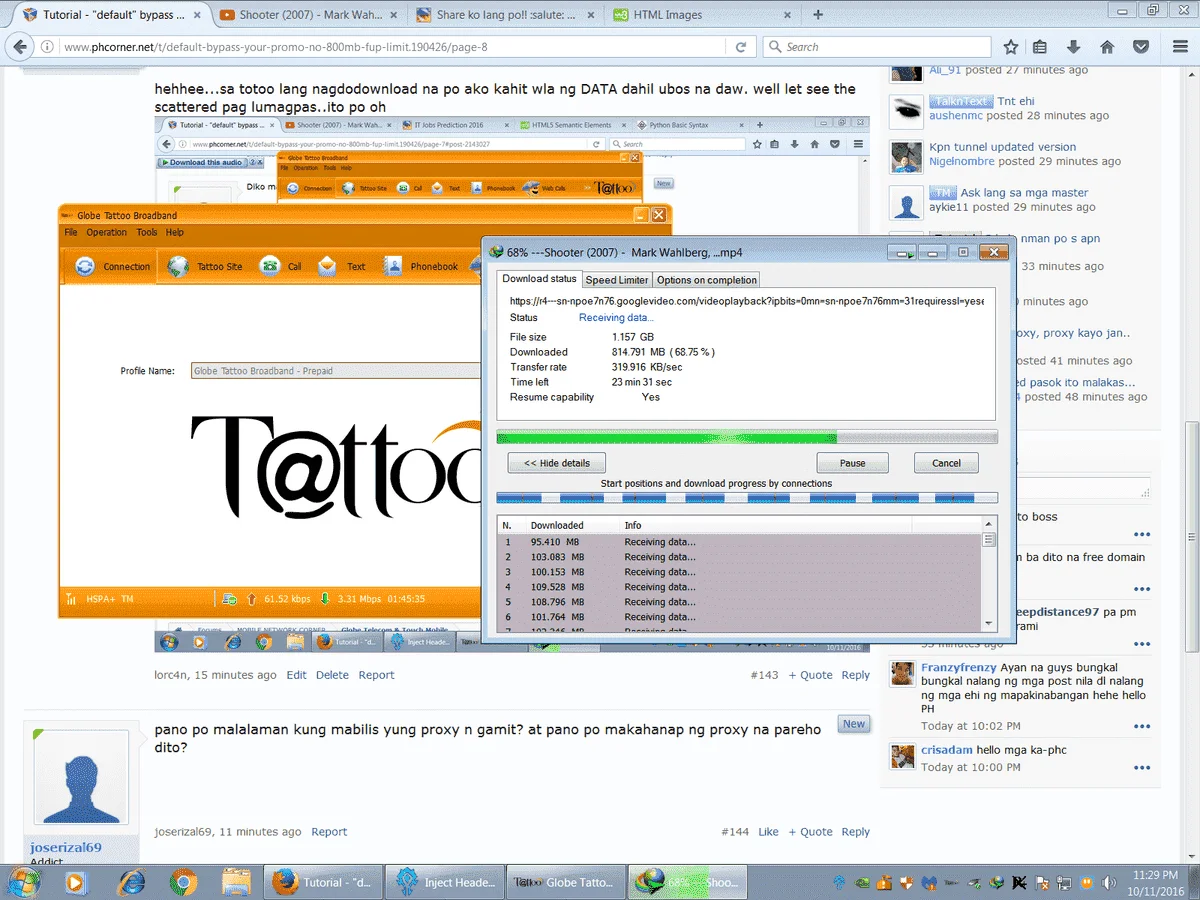The height and width of the screenshot is (900, 1200).
Task: Switch to Inject Header taskbar window
Action: click(x=447, y=883)
